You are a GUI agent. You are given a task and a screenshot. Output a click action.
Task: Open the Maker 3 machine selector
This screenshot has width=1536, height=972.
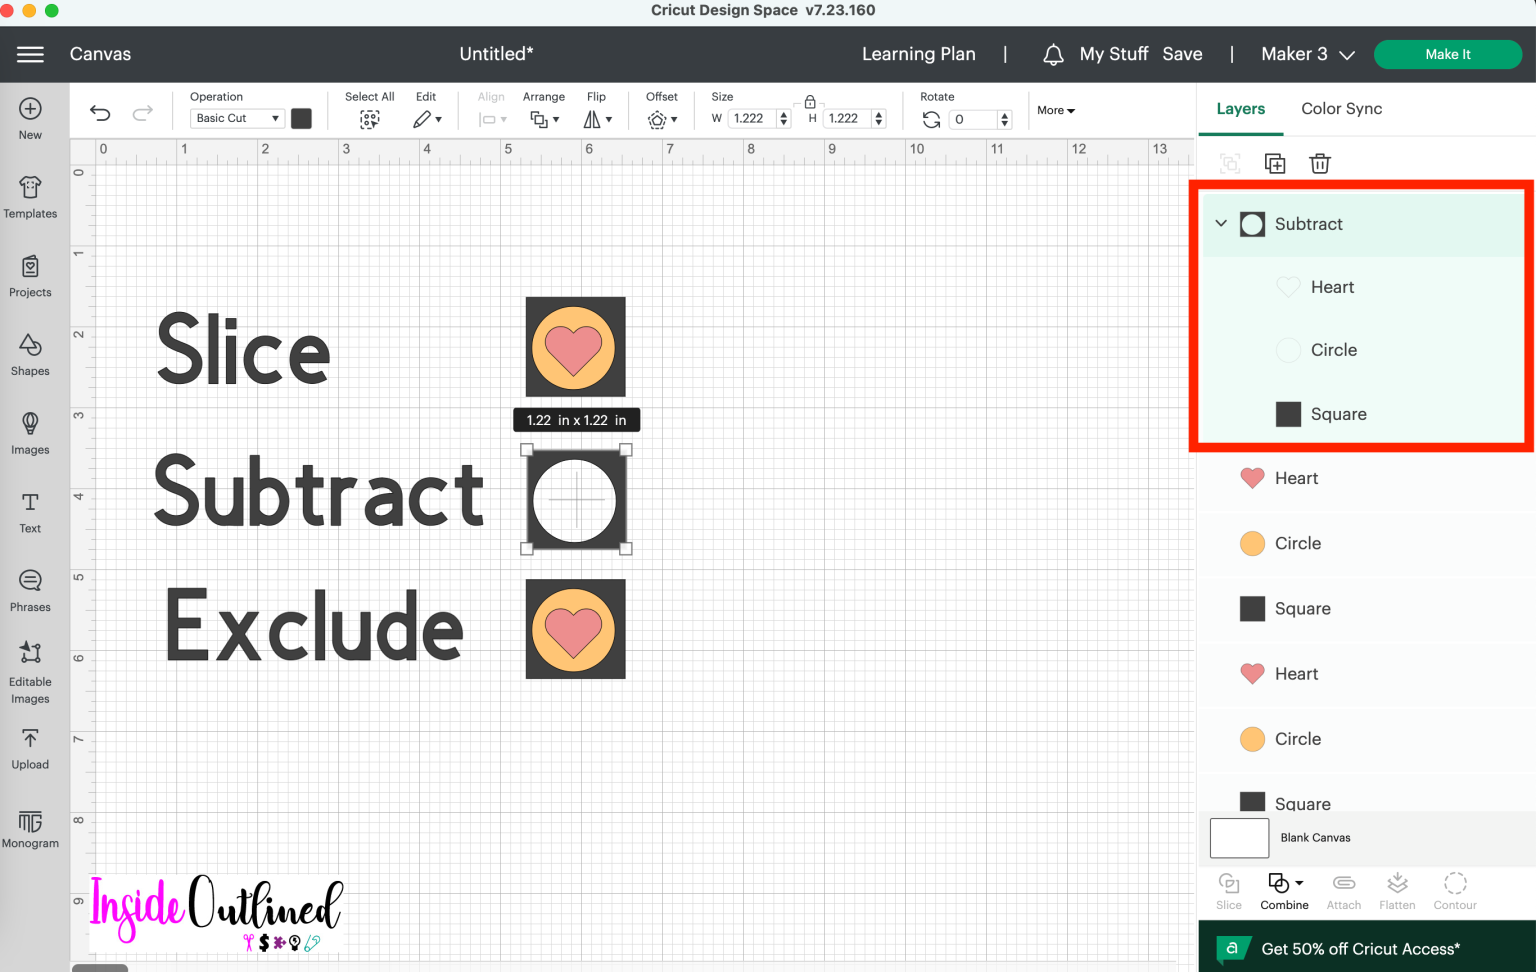click(1307, 54)
